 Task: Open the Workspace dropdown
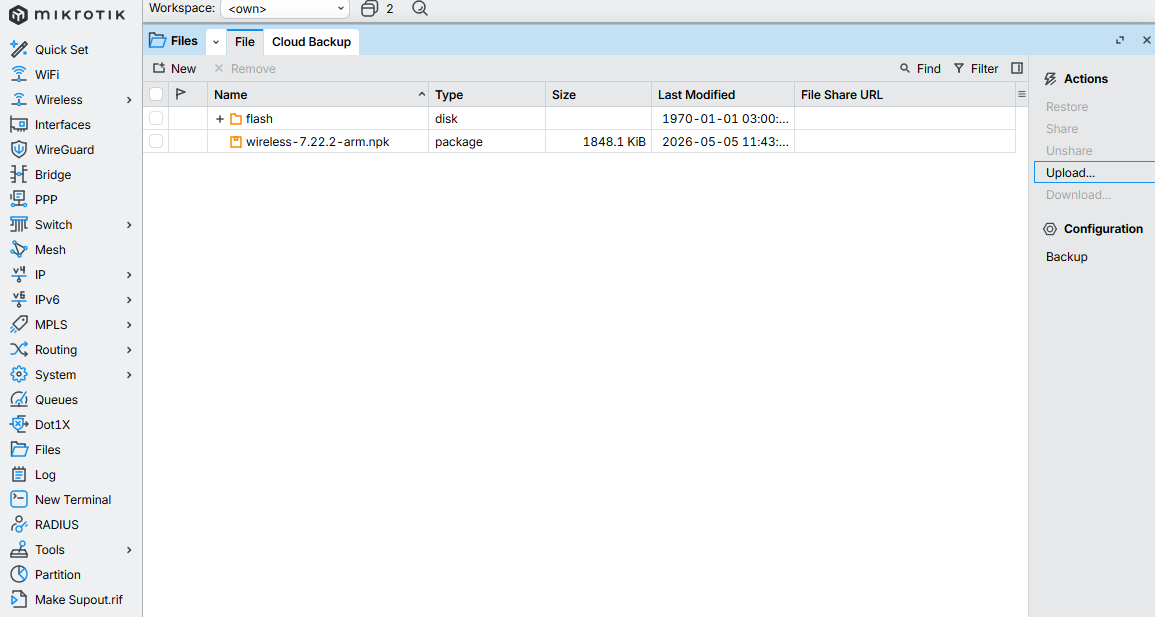click(284, 9)
